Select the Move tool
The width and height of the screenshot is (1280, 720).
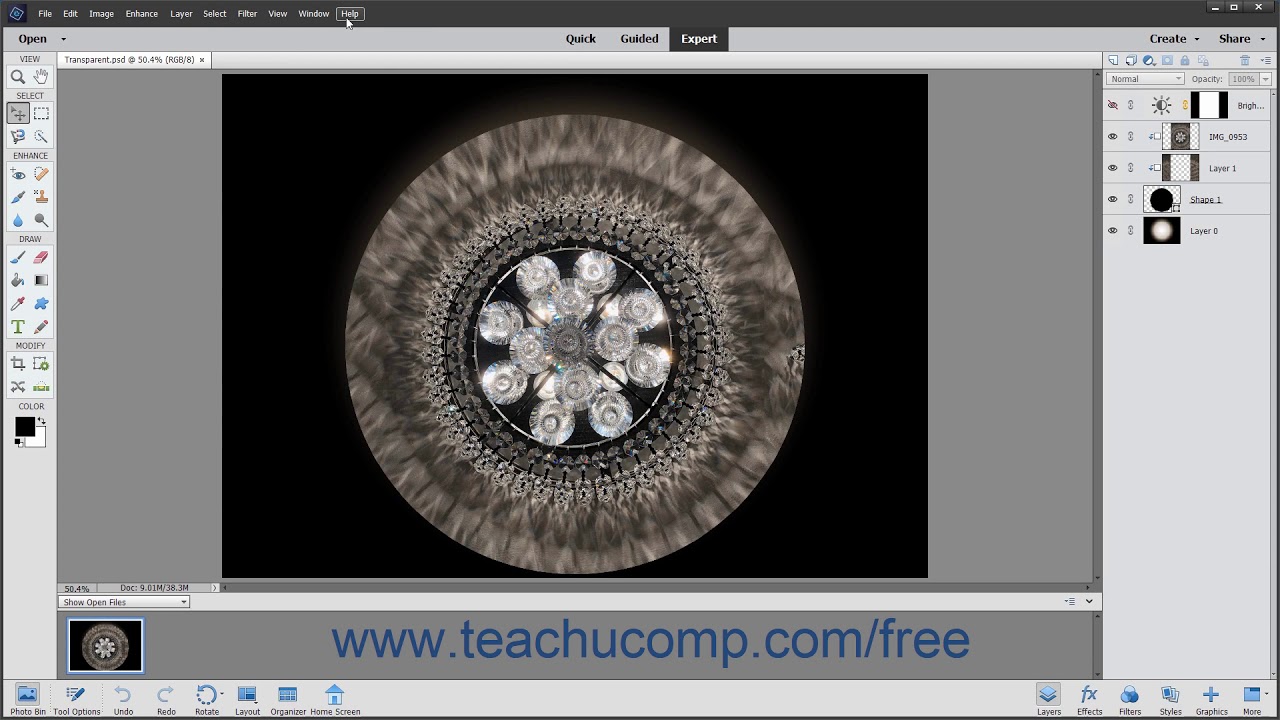click(x=18, y=114)
